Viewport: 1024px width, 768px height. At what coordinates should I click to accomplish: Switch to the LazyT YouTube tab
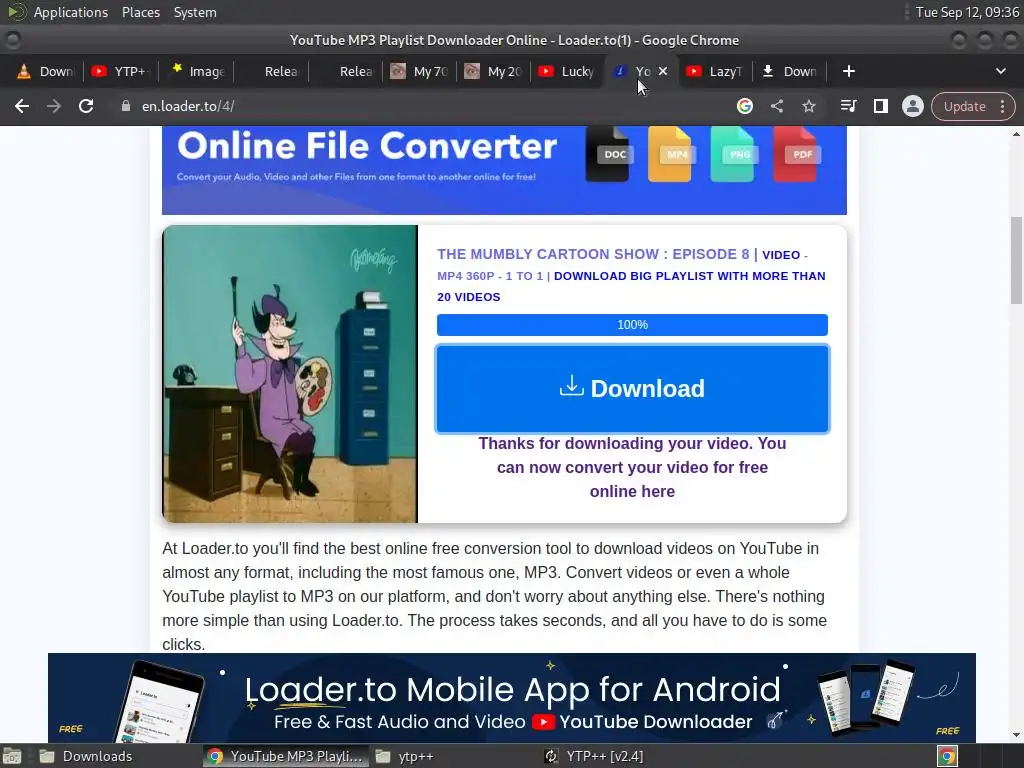click(716, 71)
